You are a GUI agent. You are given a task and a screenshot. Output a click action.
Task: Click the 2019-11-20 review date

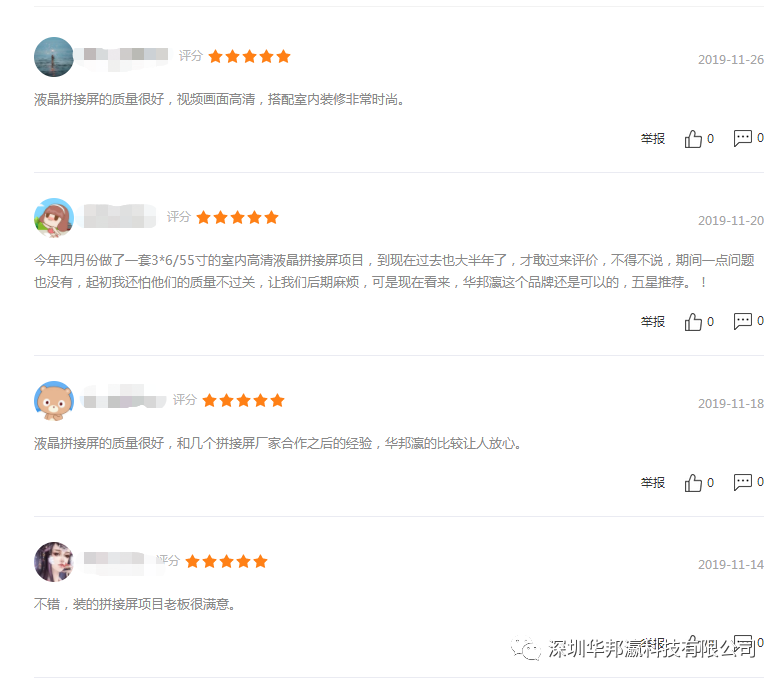[731, 221]
